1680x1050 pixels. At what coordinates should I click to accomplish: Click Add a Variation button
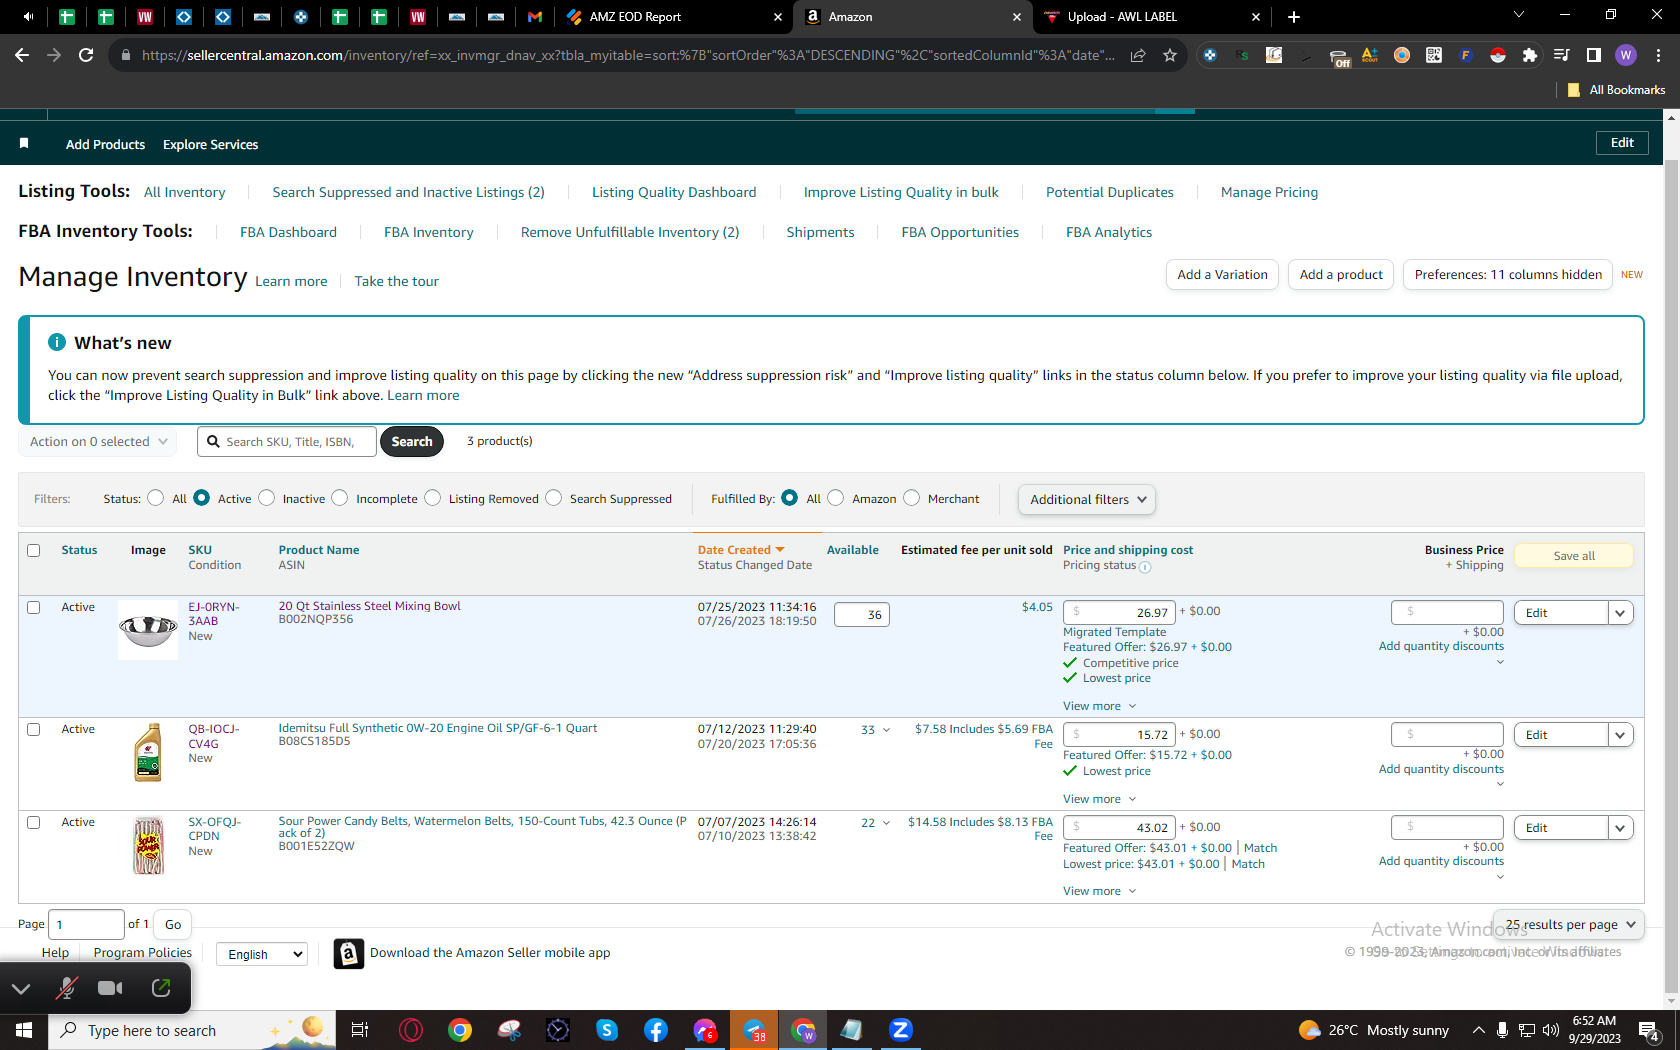point(1222,274)
